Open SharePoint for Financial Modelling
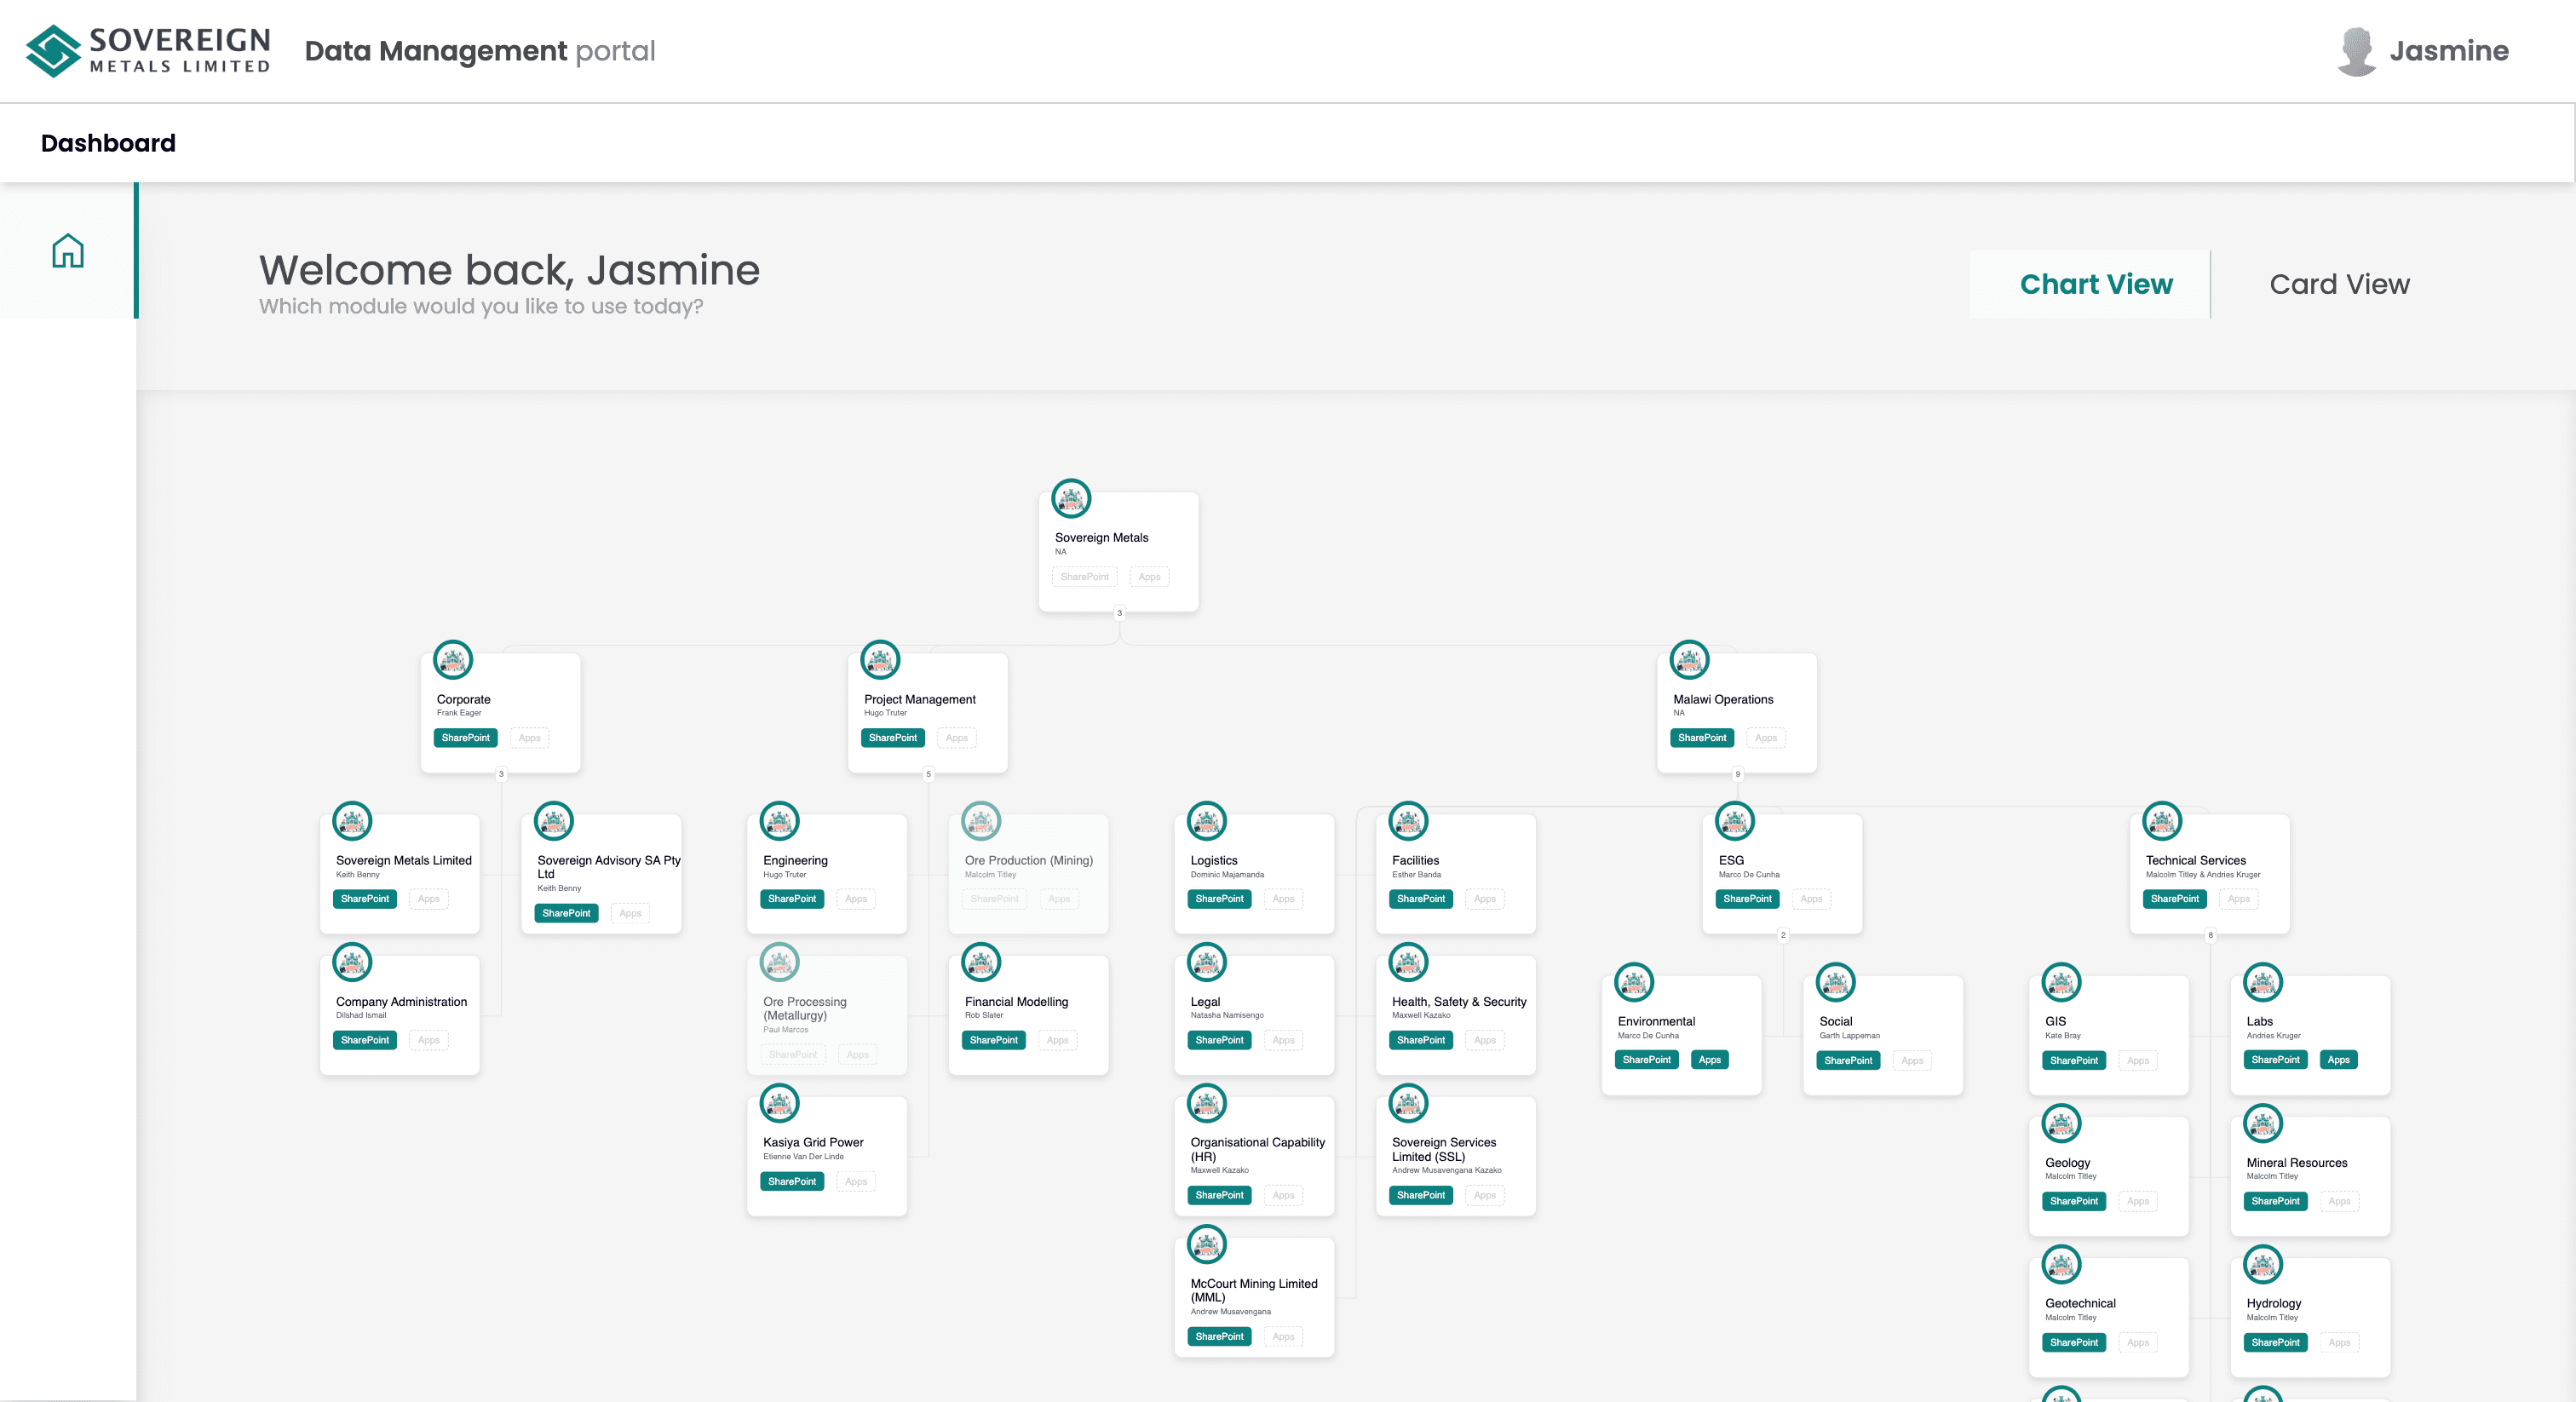 994,1040
